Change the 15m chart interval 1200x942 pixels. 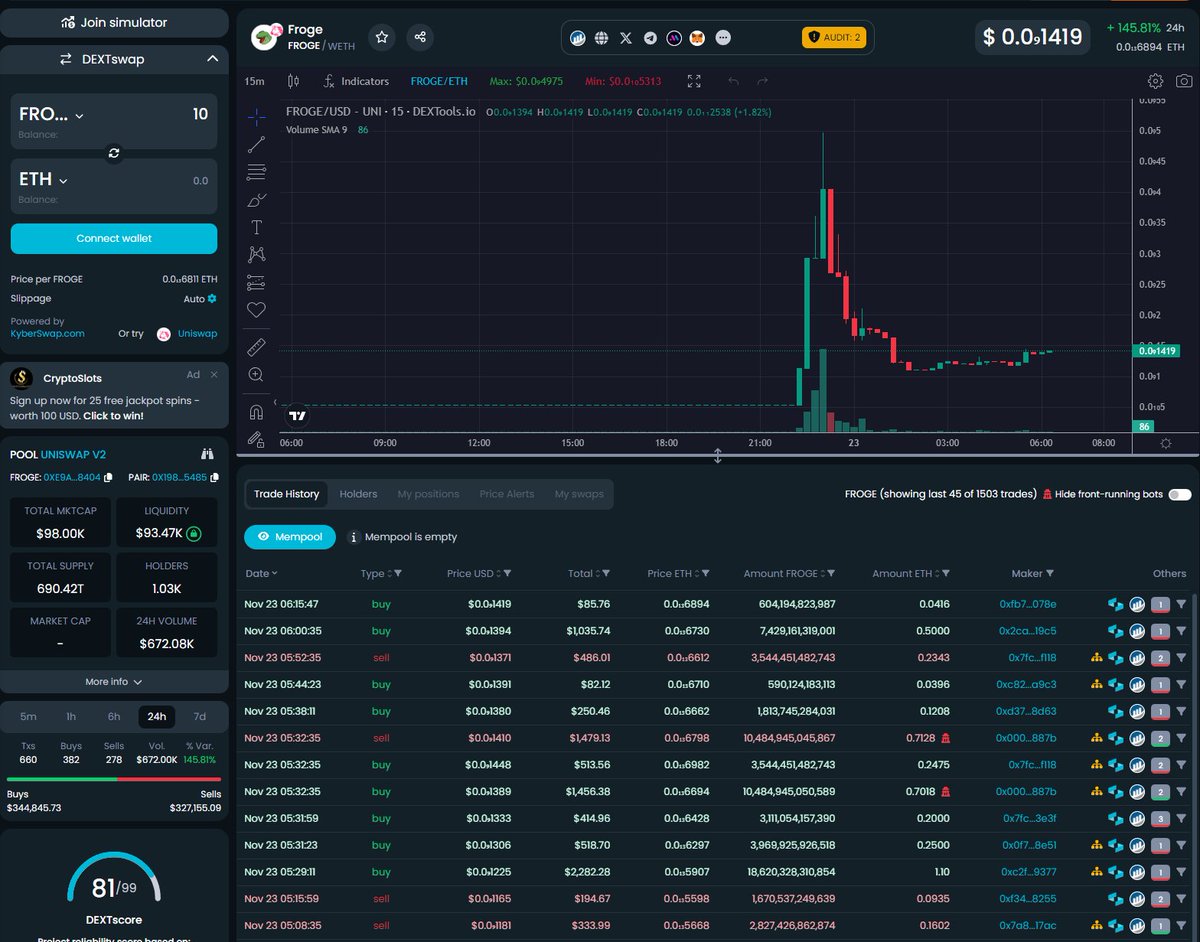coord(255,81)
